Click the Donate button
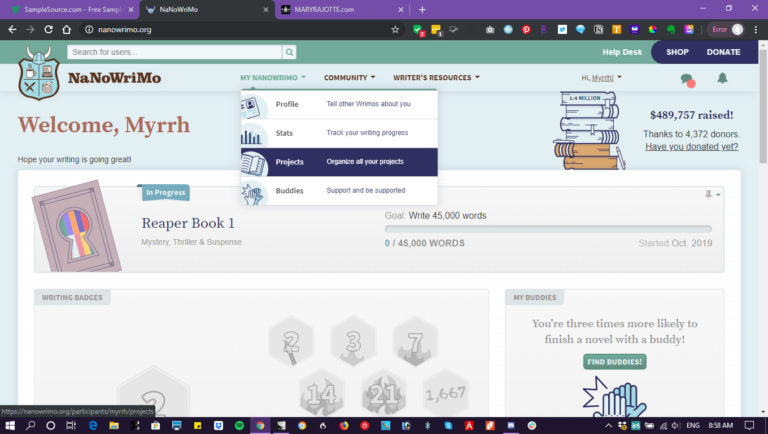The width and height of the screenshot is (768, 434). tap(723, 52)
